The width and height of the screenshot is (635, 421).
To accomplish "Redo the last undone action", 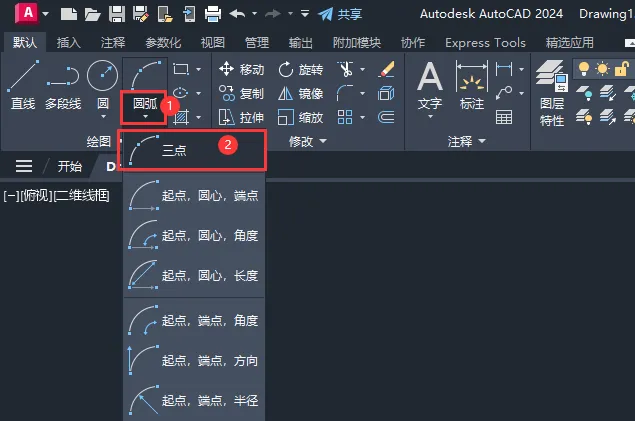I will (273, 14).
